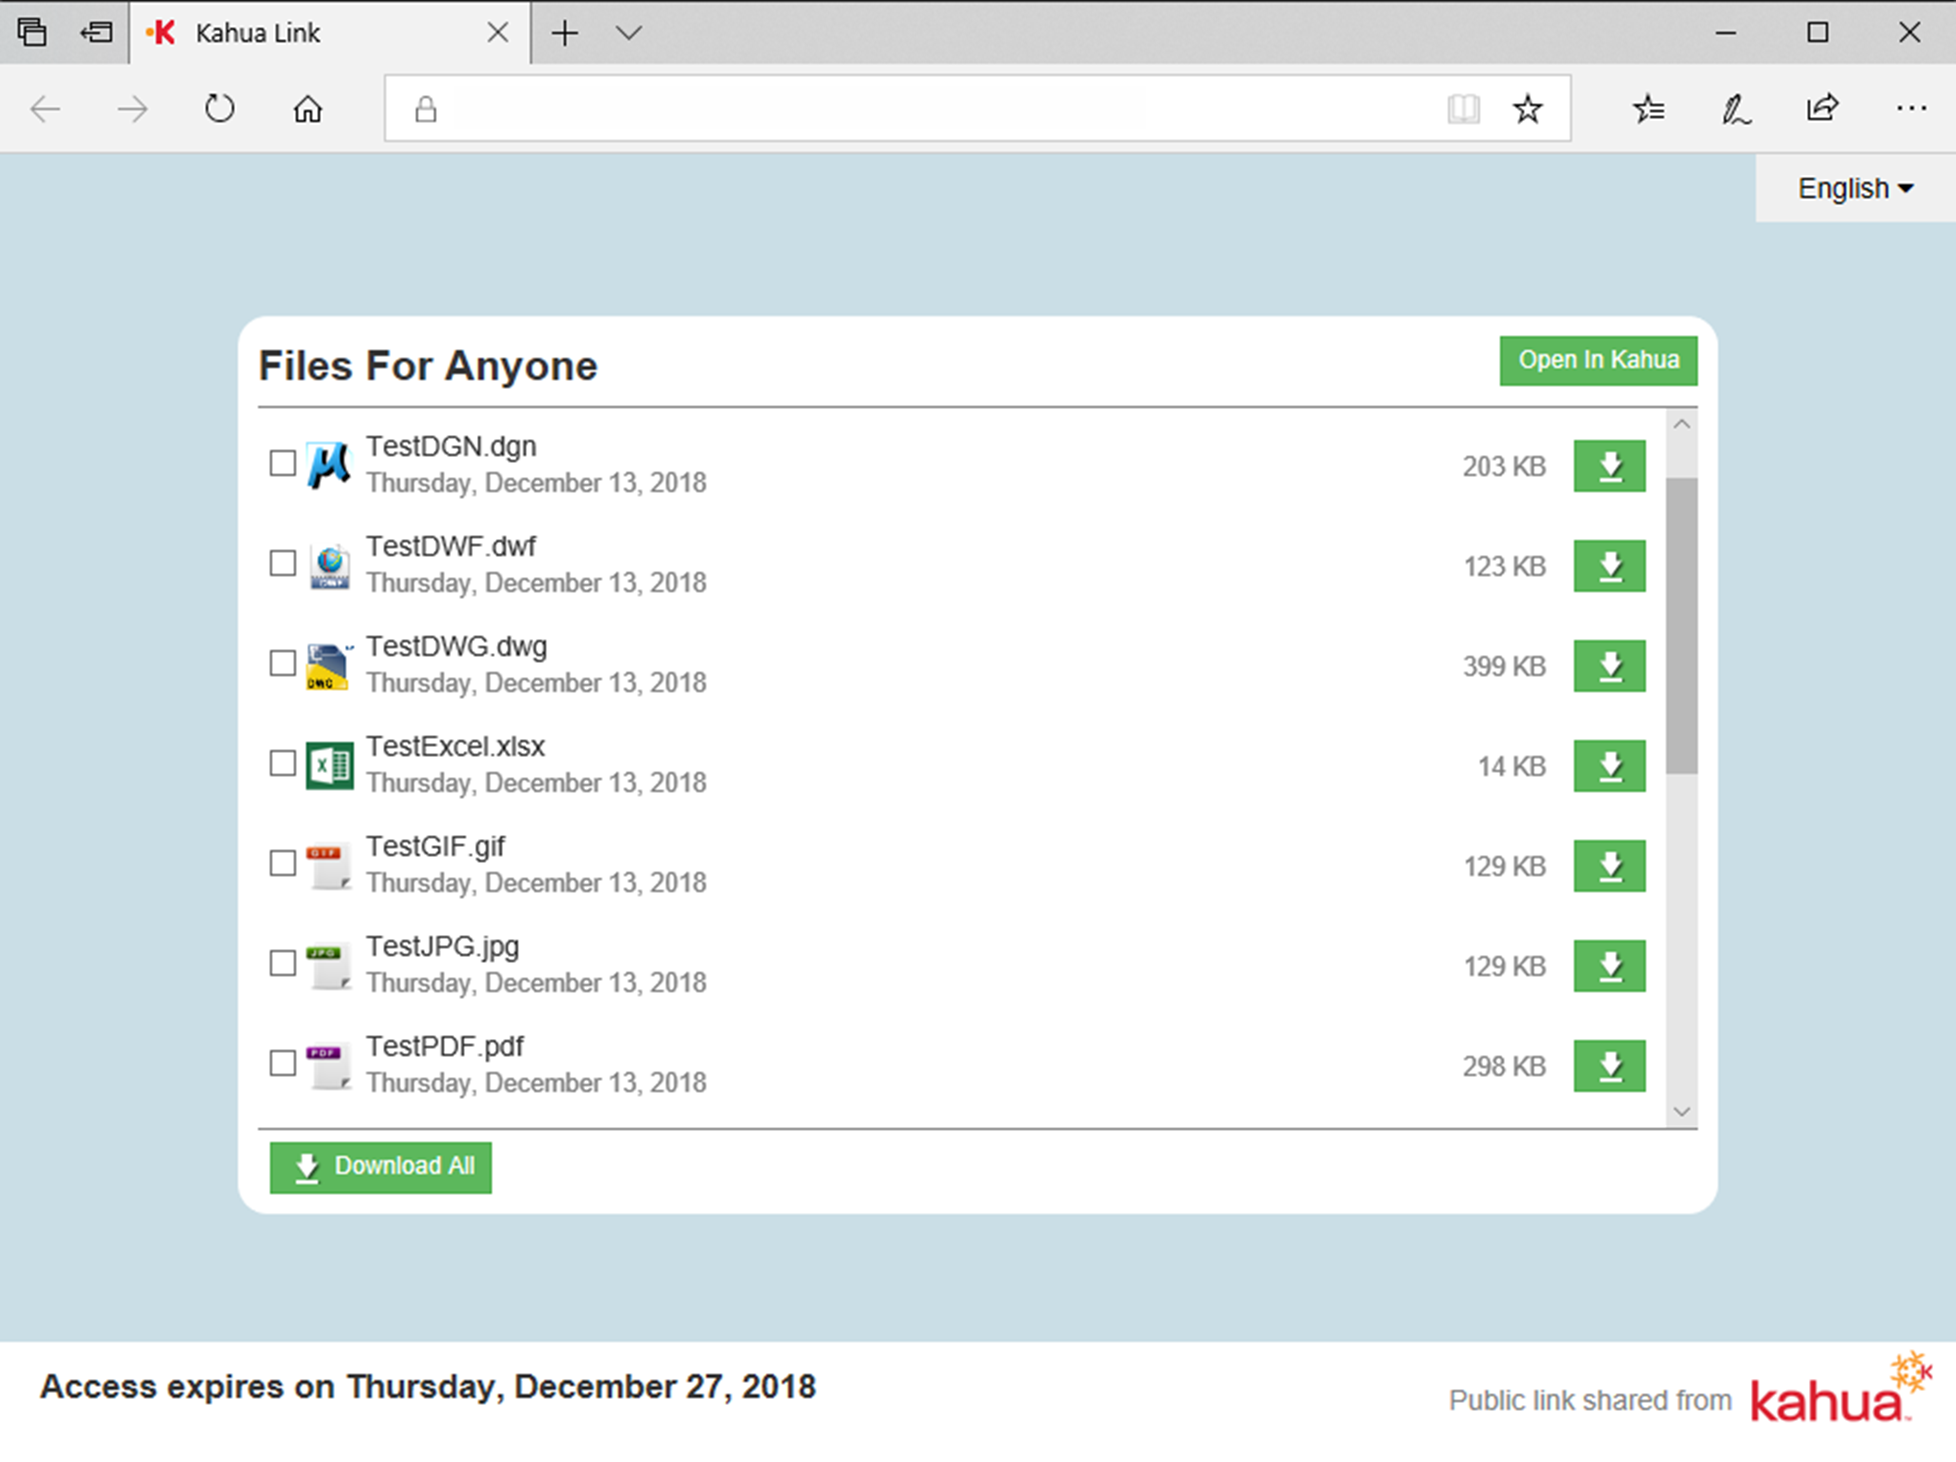Download TestPDF.pdf with green arrow

tap(1608, 1066)
